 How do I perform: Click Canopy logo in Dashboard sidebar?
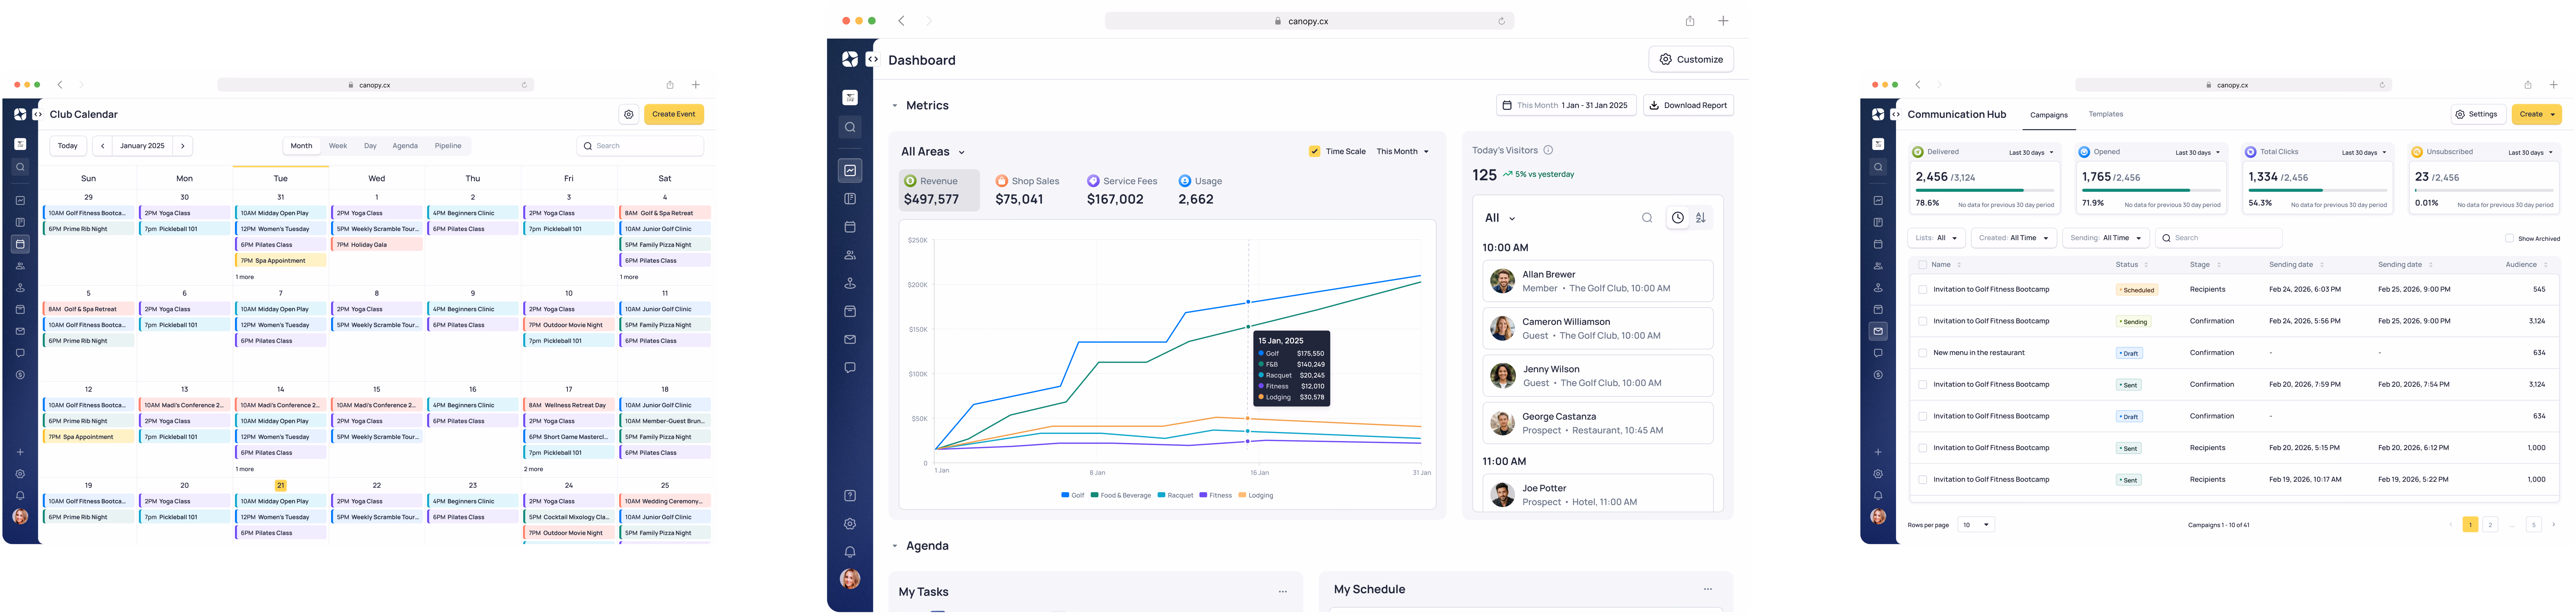850,59
